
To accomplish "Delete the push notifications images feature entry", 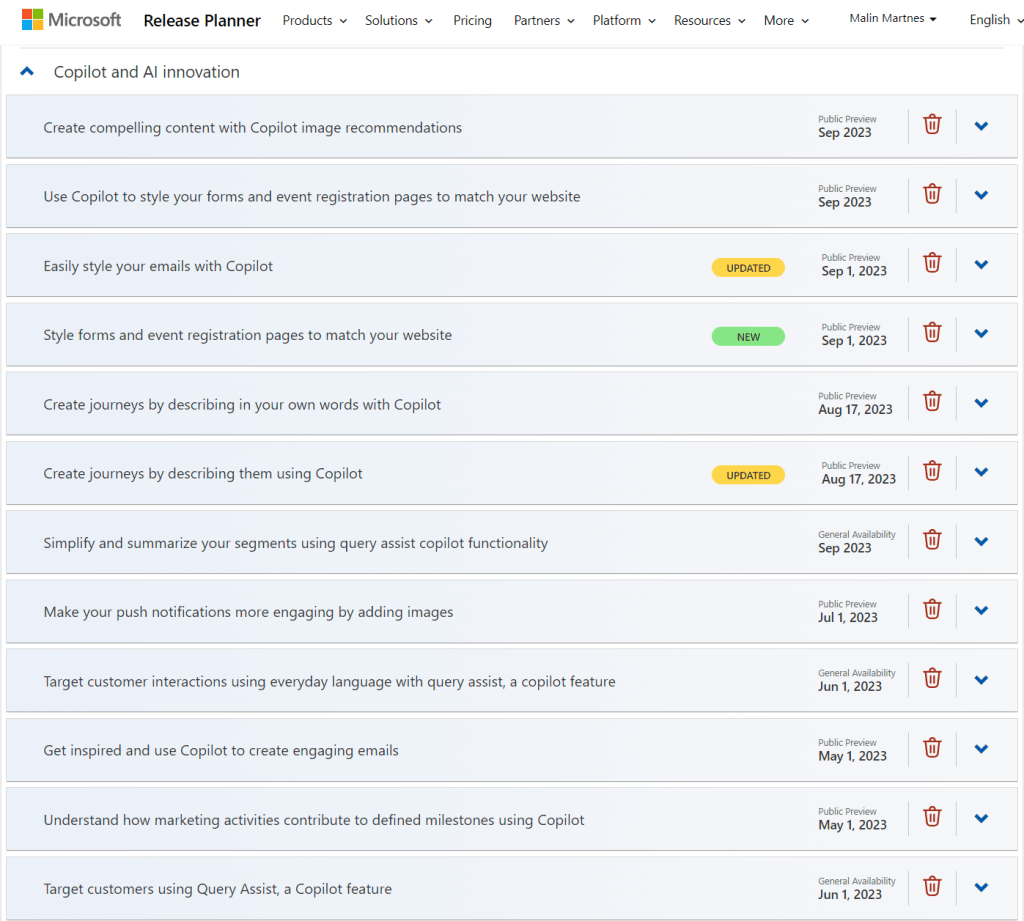I will (x=931, y=609).
